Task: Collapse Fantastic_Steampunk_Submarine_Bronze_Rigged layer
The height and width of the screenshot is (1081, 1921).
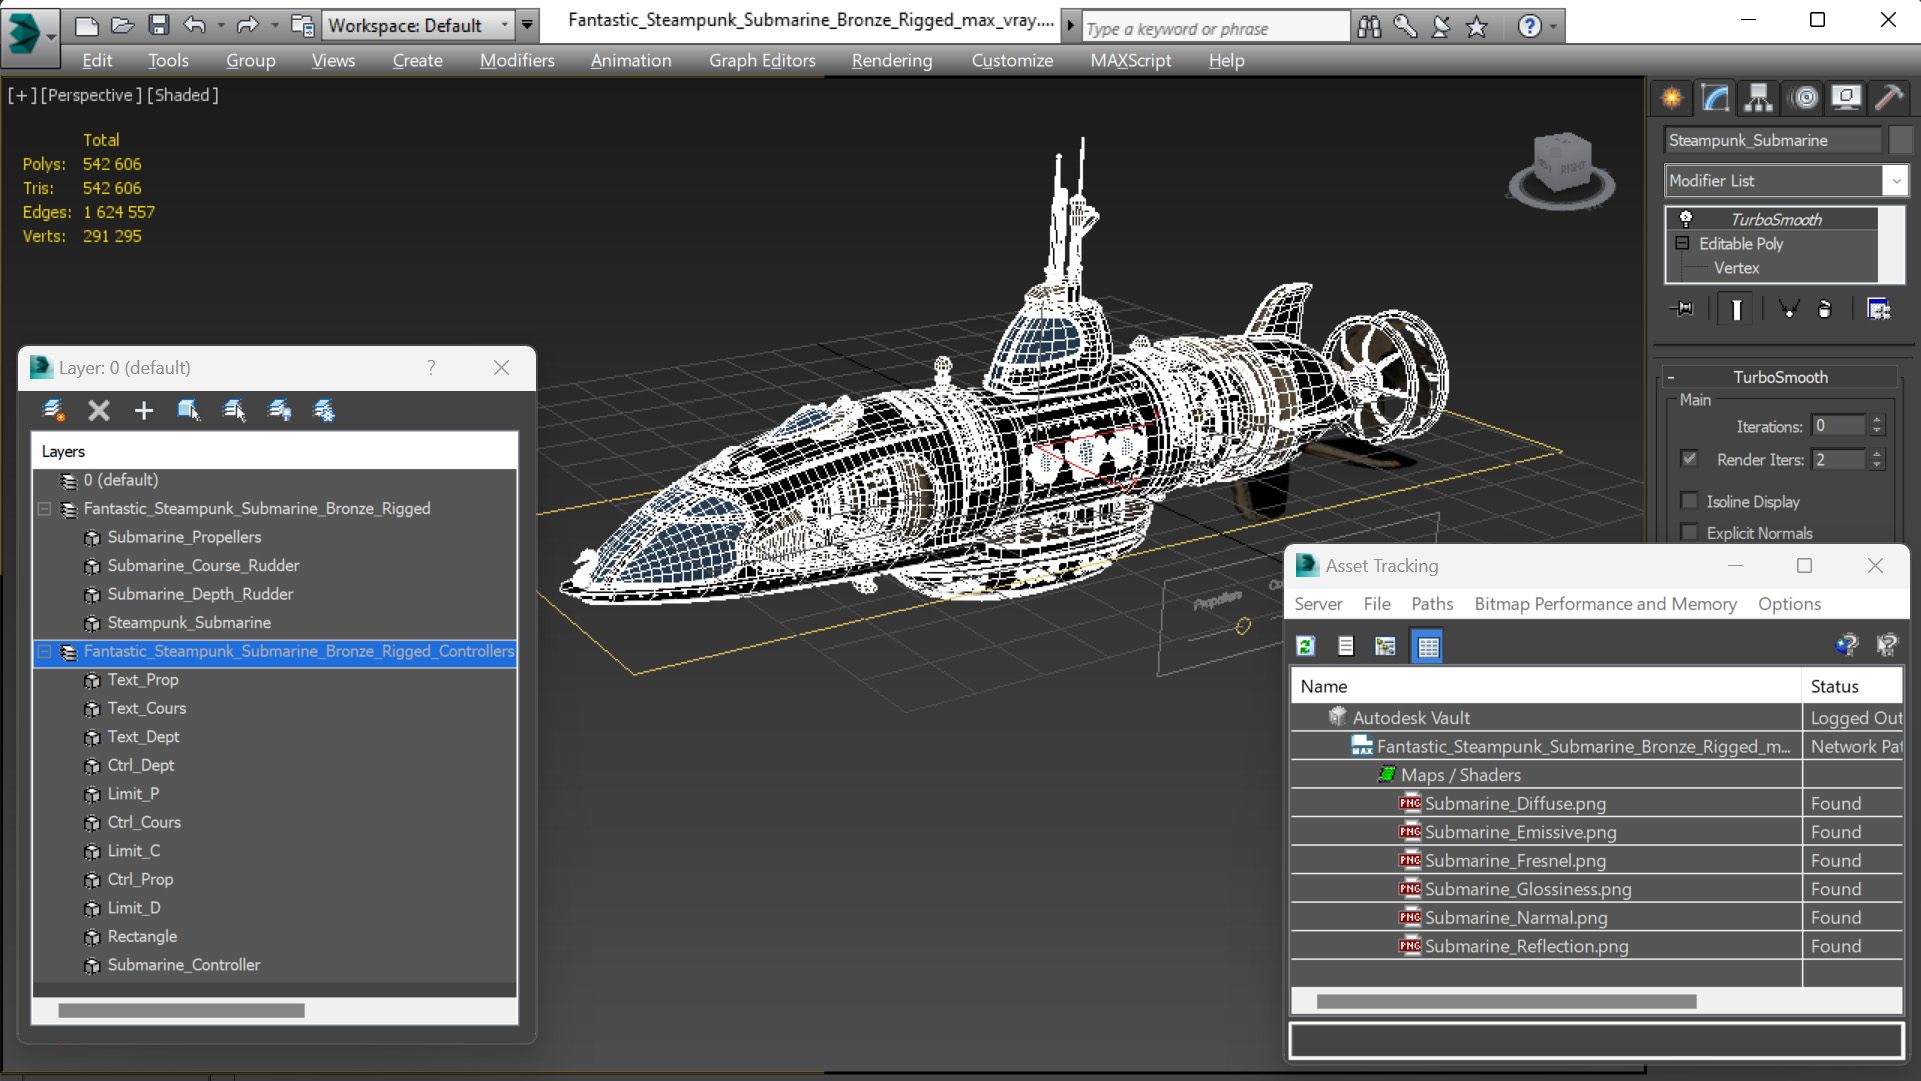Action: coord(45,509)
